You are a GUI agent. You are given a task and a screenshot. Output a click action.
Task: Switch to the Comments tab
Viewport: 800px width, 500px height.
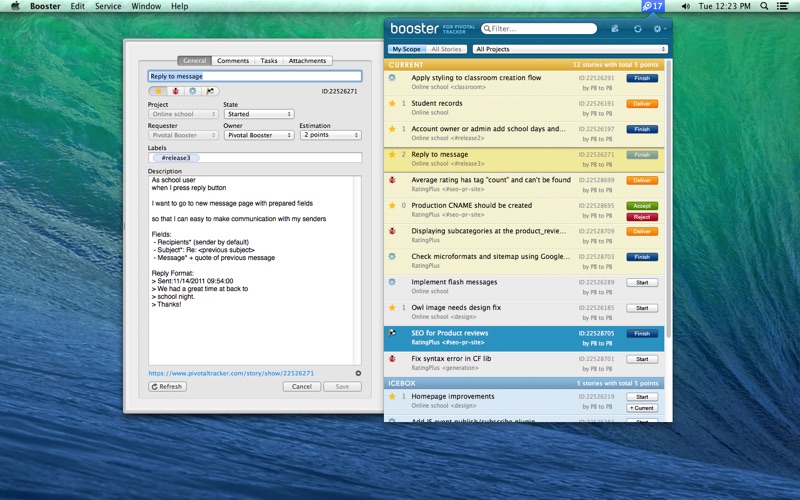pyautogui.click(x=233, y=60)
